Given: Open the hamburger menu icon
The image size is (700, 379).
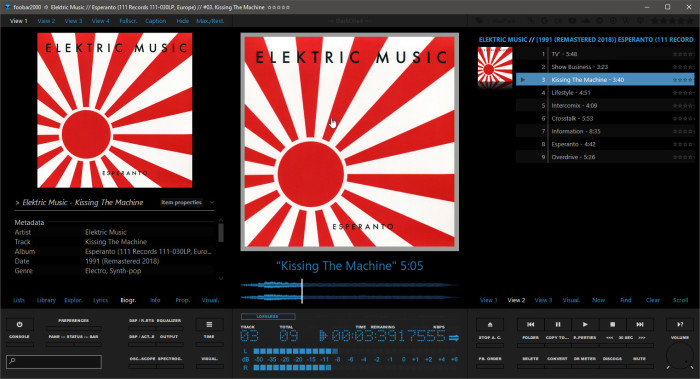Looking at the screenshot, I should (209, 325).
